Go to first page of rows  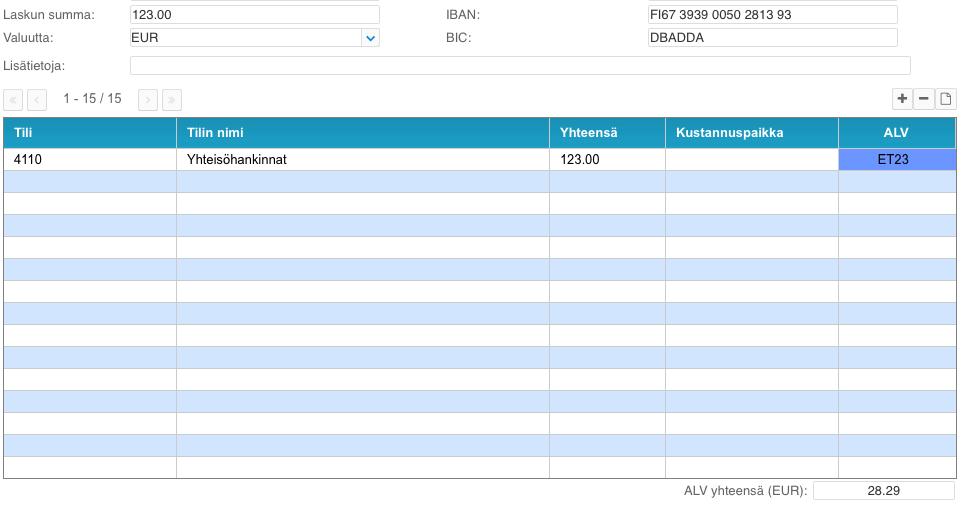click(13, 100)
